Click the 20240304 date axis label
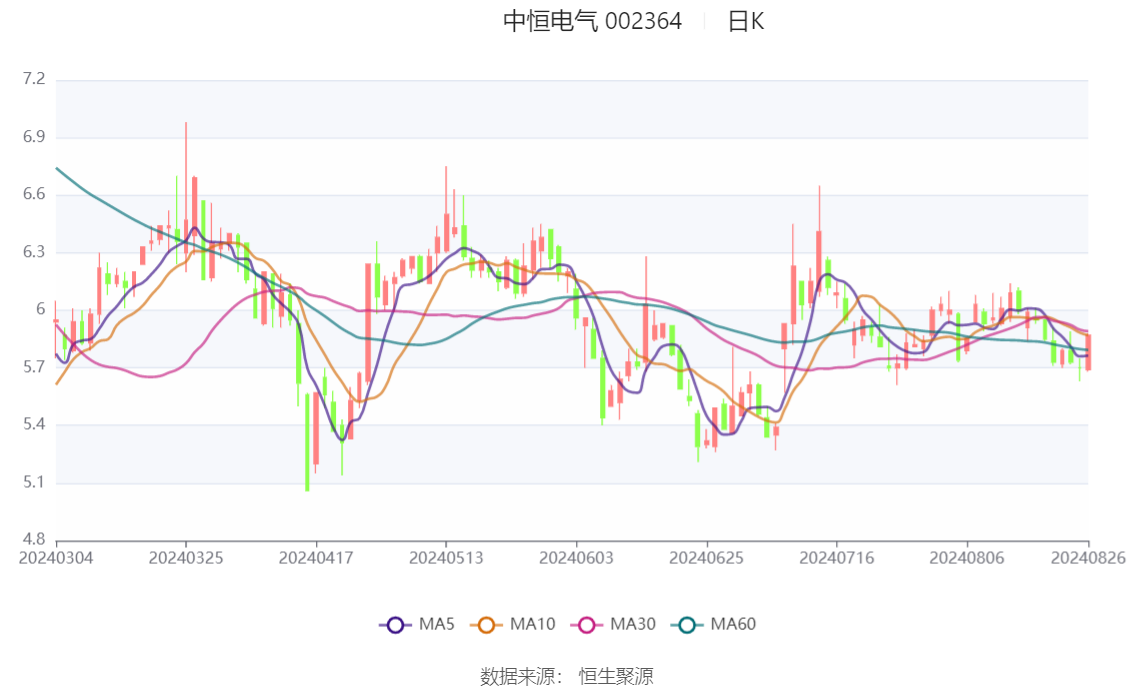This screenshot has width=1134, height=689. [x=56, y=558]
